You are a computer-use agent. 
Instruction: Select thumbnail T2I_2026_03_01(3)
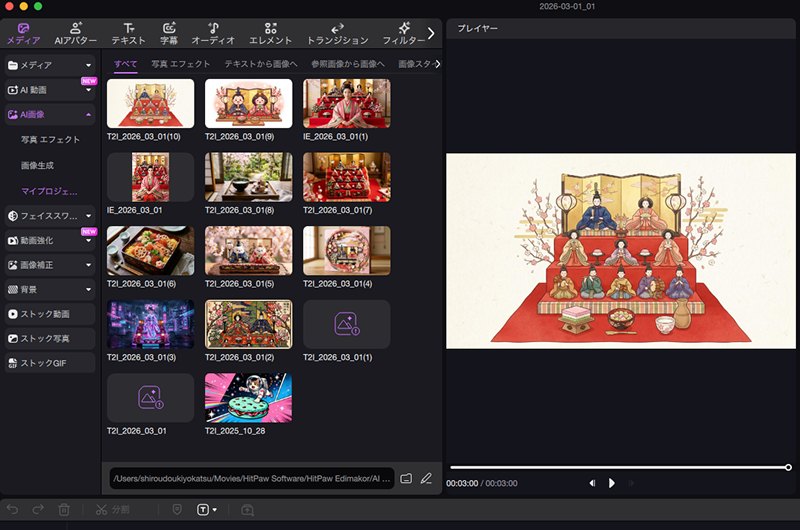pos(150,323)
